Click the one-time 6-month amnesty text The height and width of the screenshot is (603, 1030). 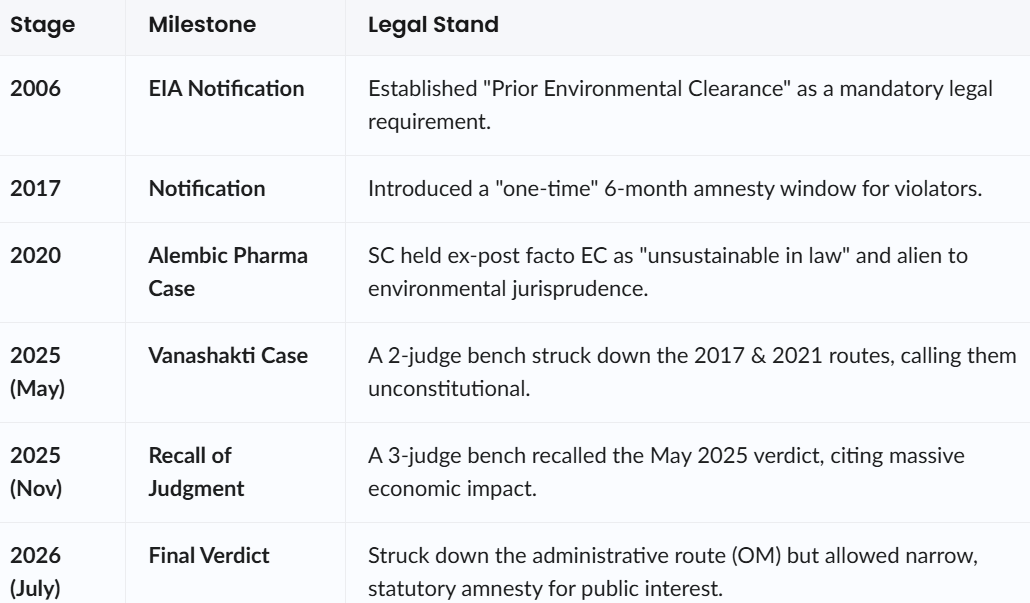pos(675,189)
